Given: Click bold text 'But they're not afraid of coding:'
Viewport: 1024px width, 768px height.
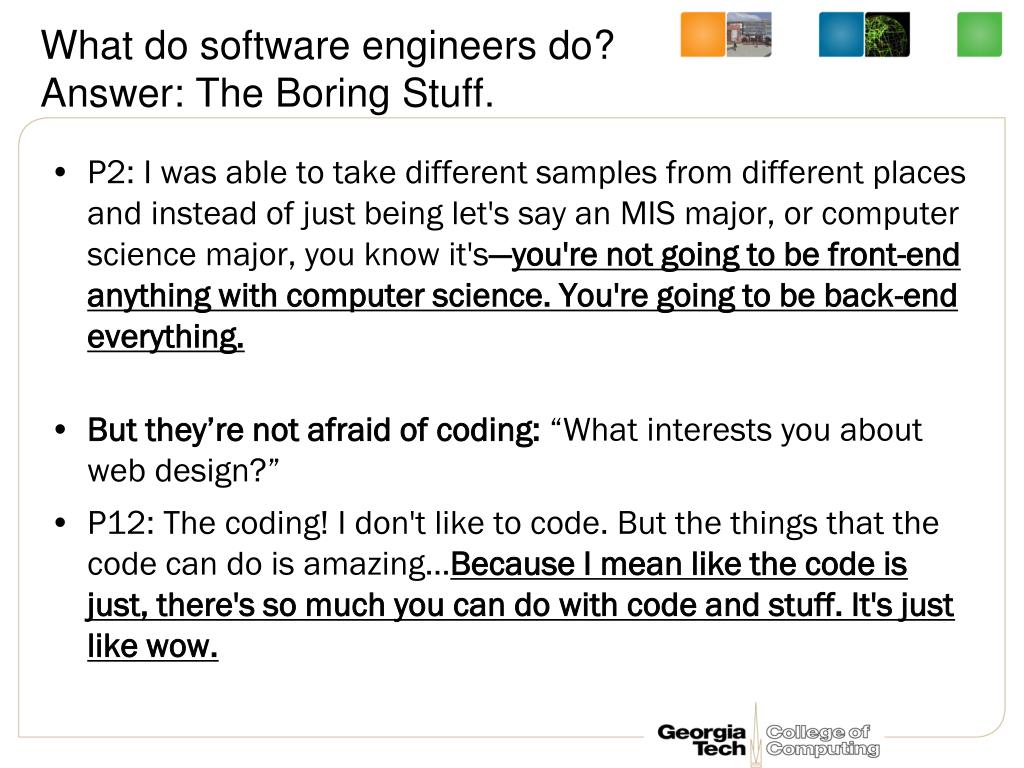Looking at the screenshot, I should (x=313, y=430).
